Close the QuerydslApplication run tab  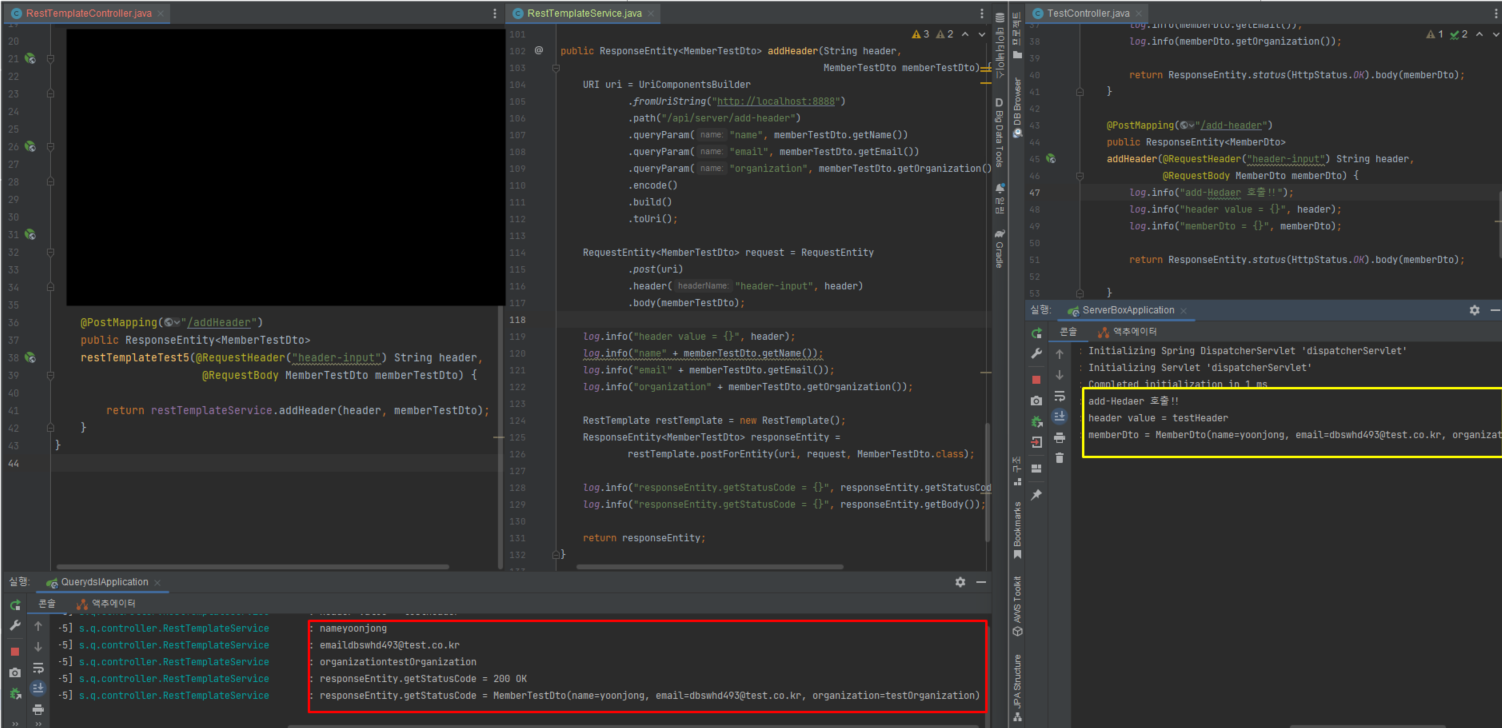click(x=158, y=582)
